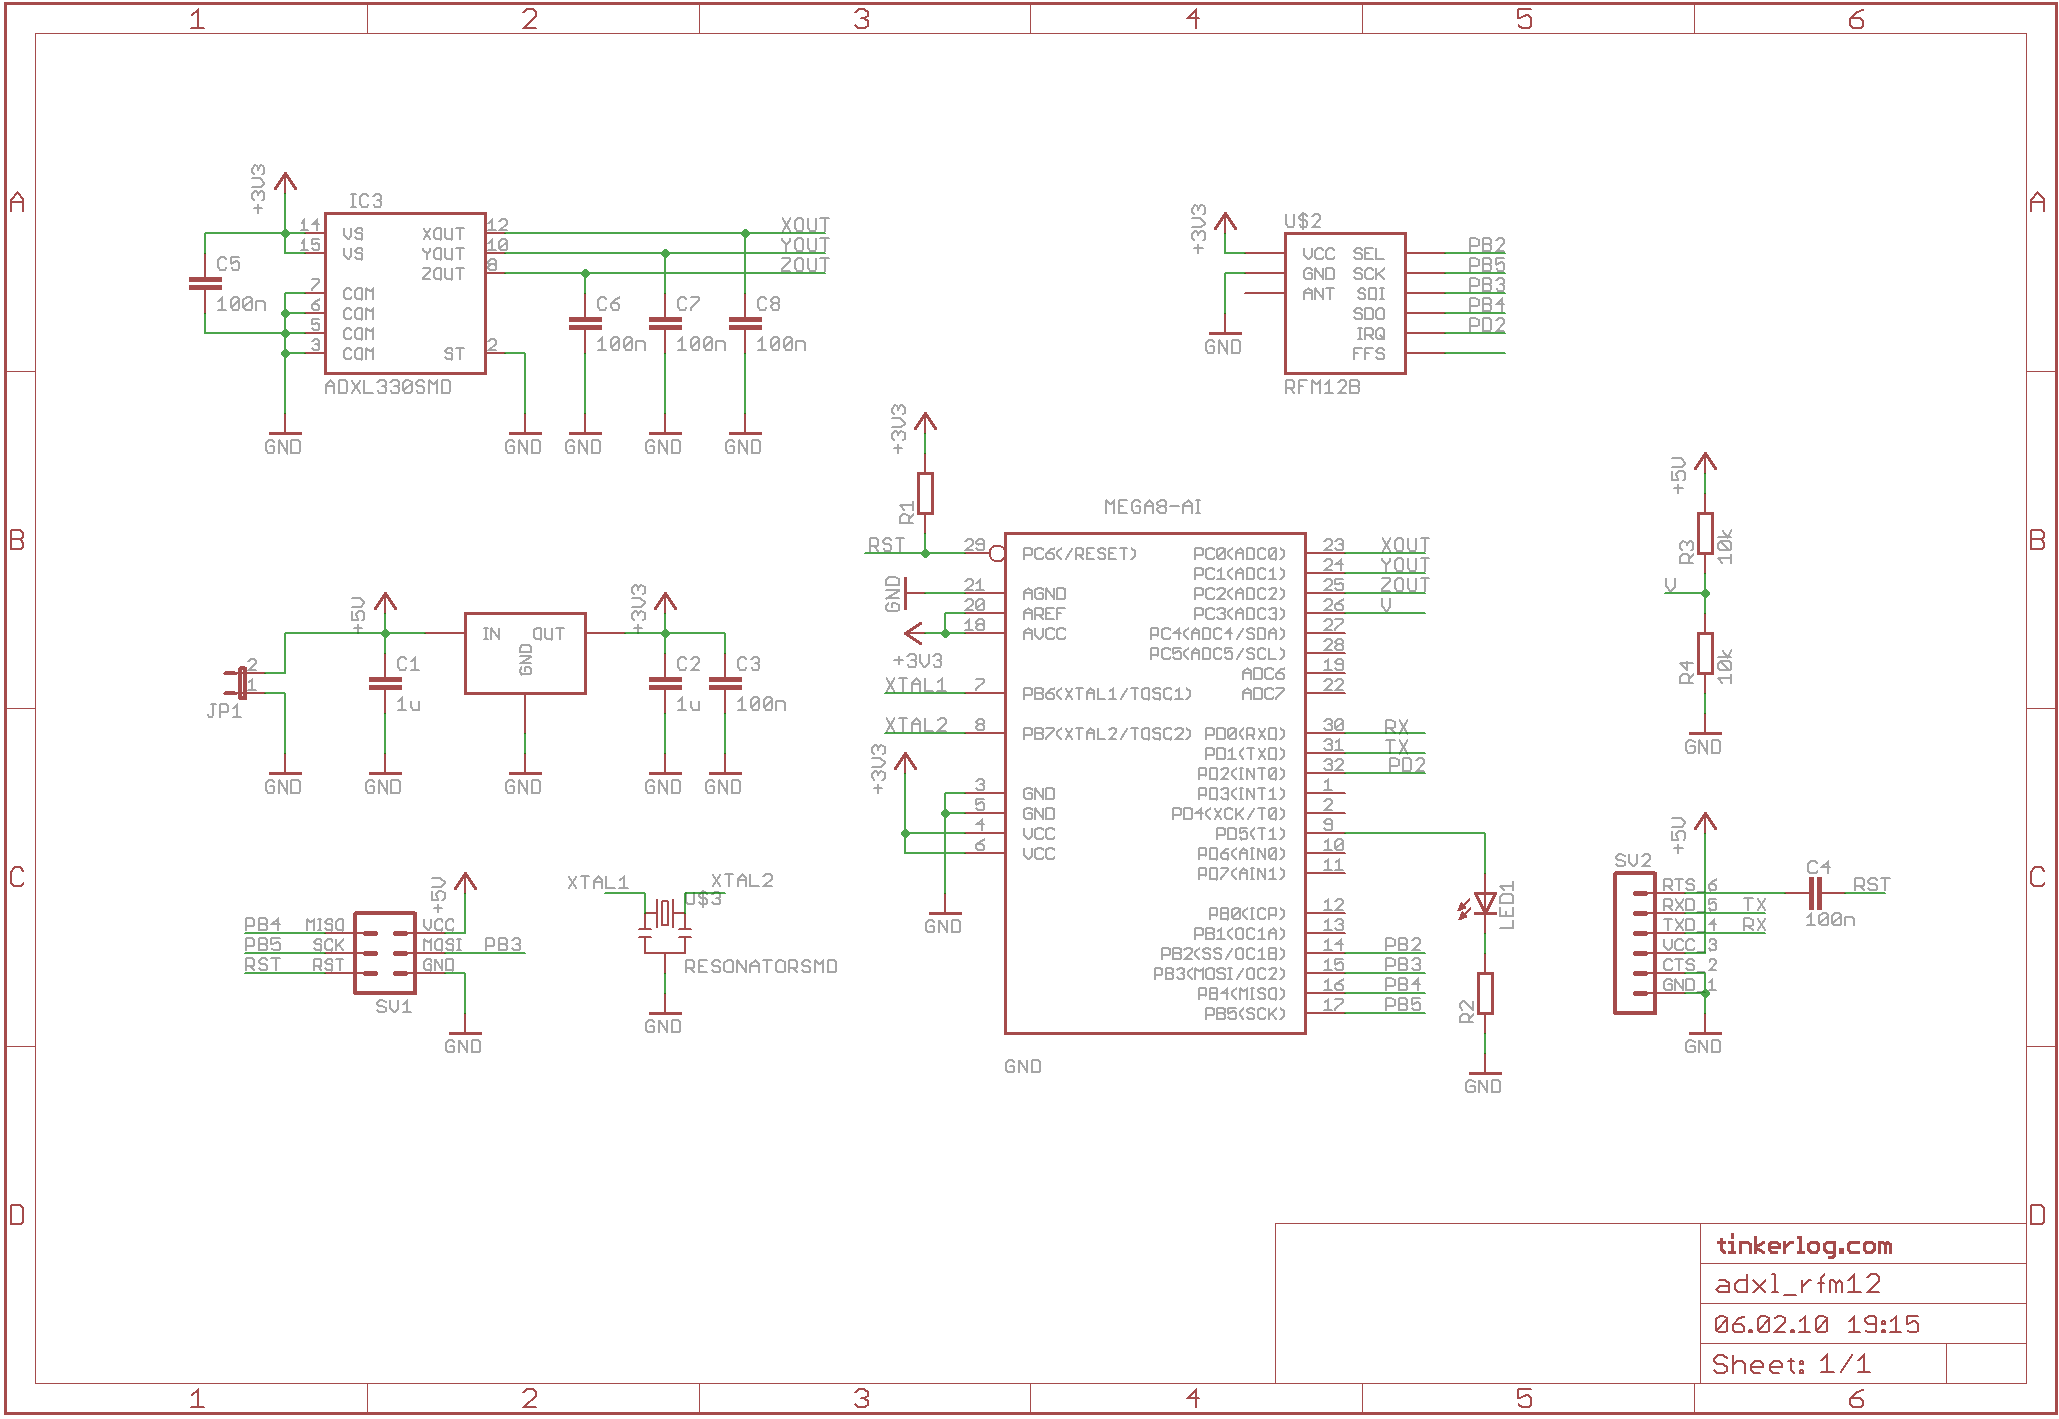Click the Sheet: 1/1 field
Screen dimensions: 2059x1419
tap(1790, 1364)
